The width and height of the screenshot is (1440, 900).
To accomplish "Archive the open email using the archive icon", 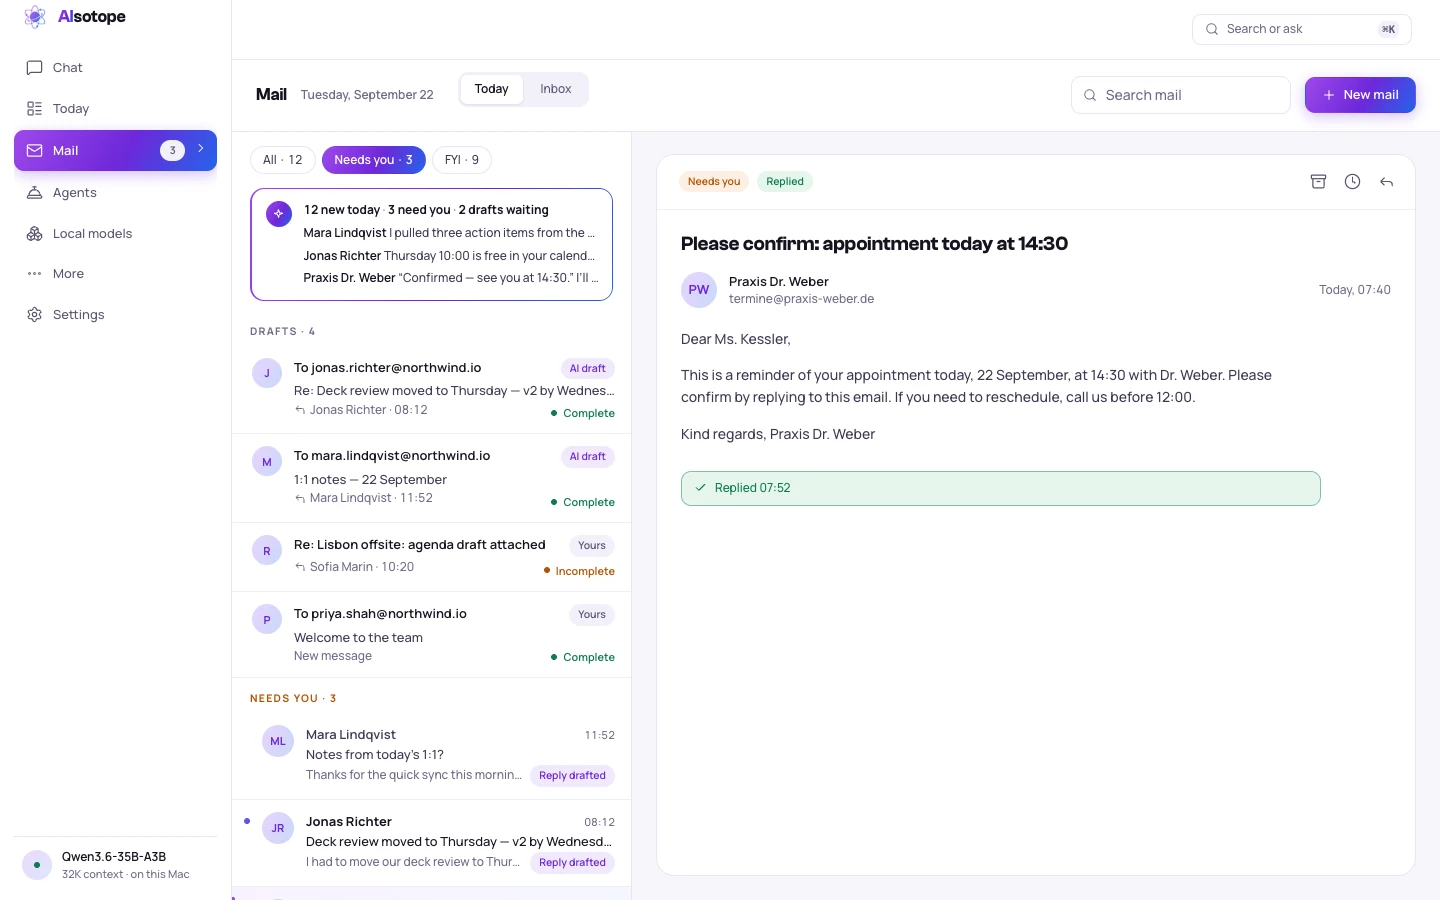I will (x=1318, y=181).
